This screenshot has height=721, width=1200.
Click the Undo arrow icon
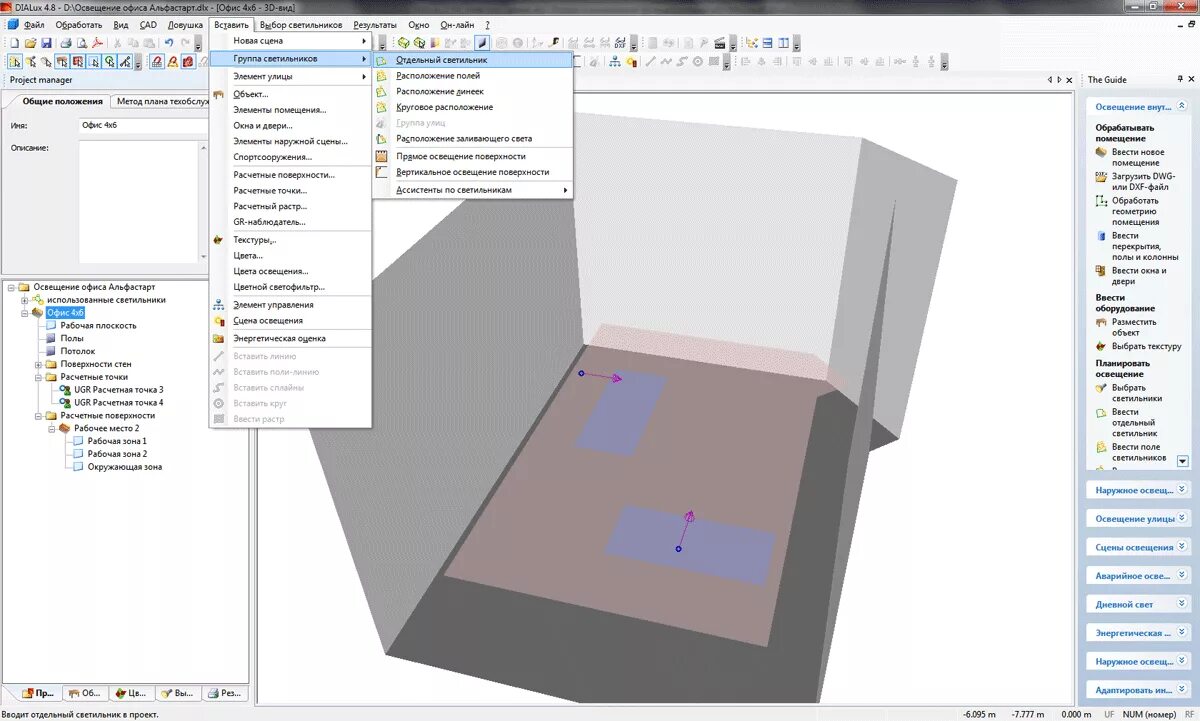pyautogui.click(x=169, y=43)
